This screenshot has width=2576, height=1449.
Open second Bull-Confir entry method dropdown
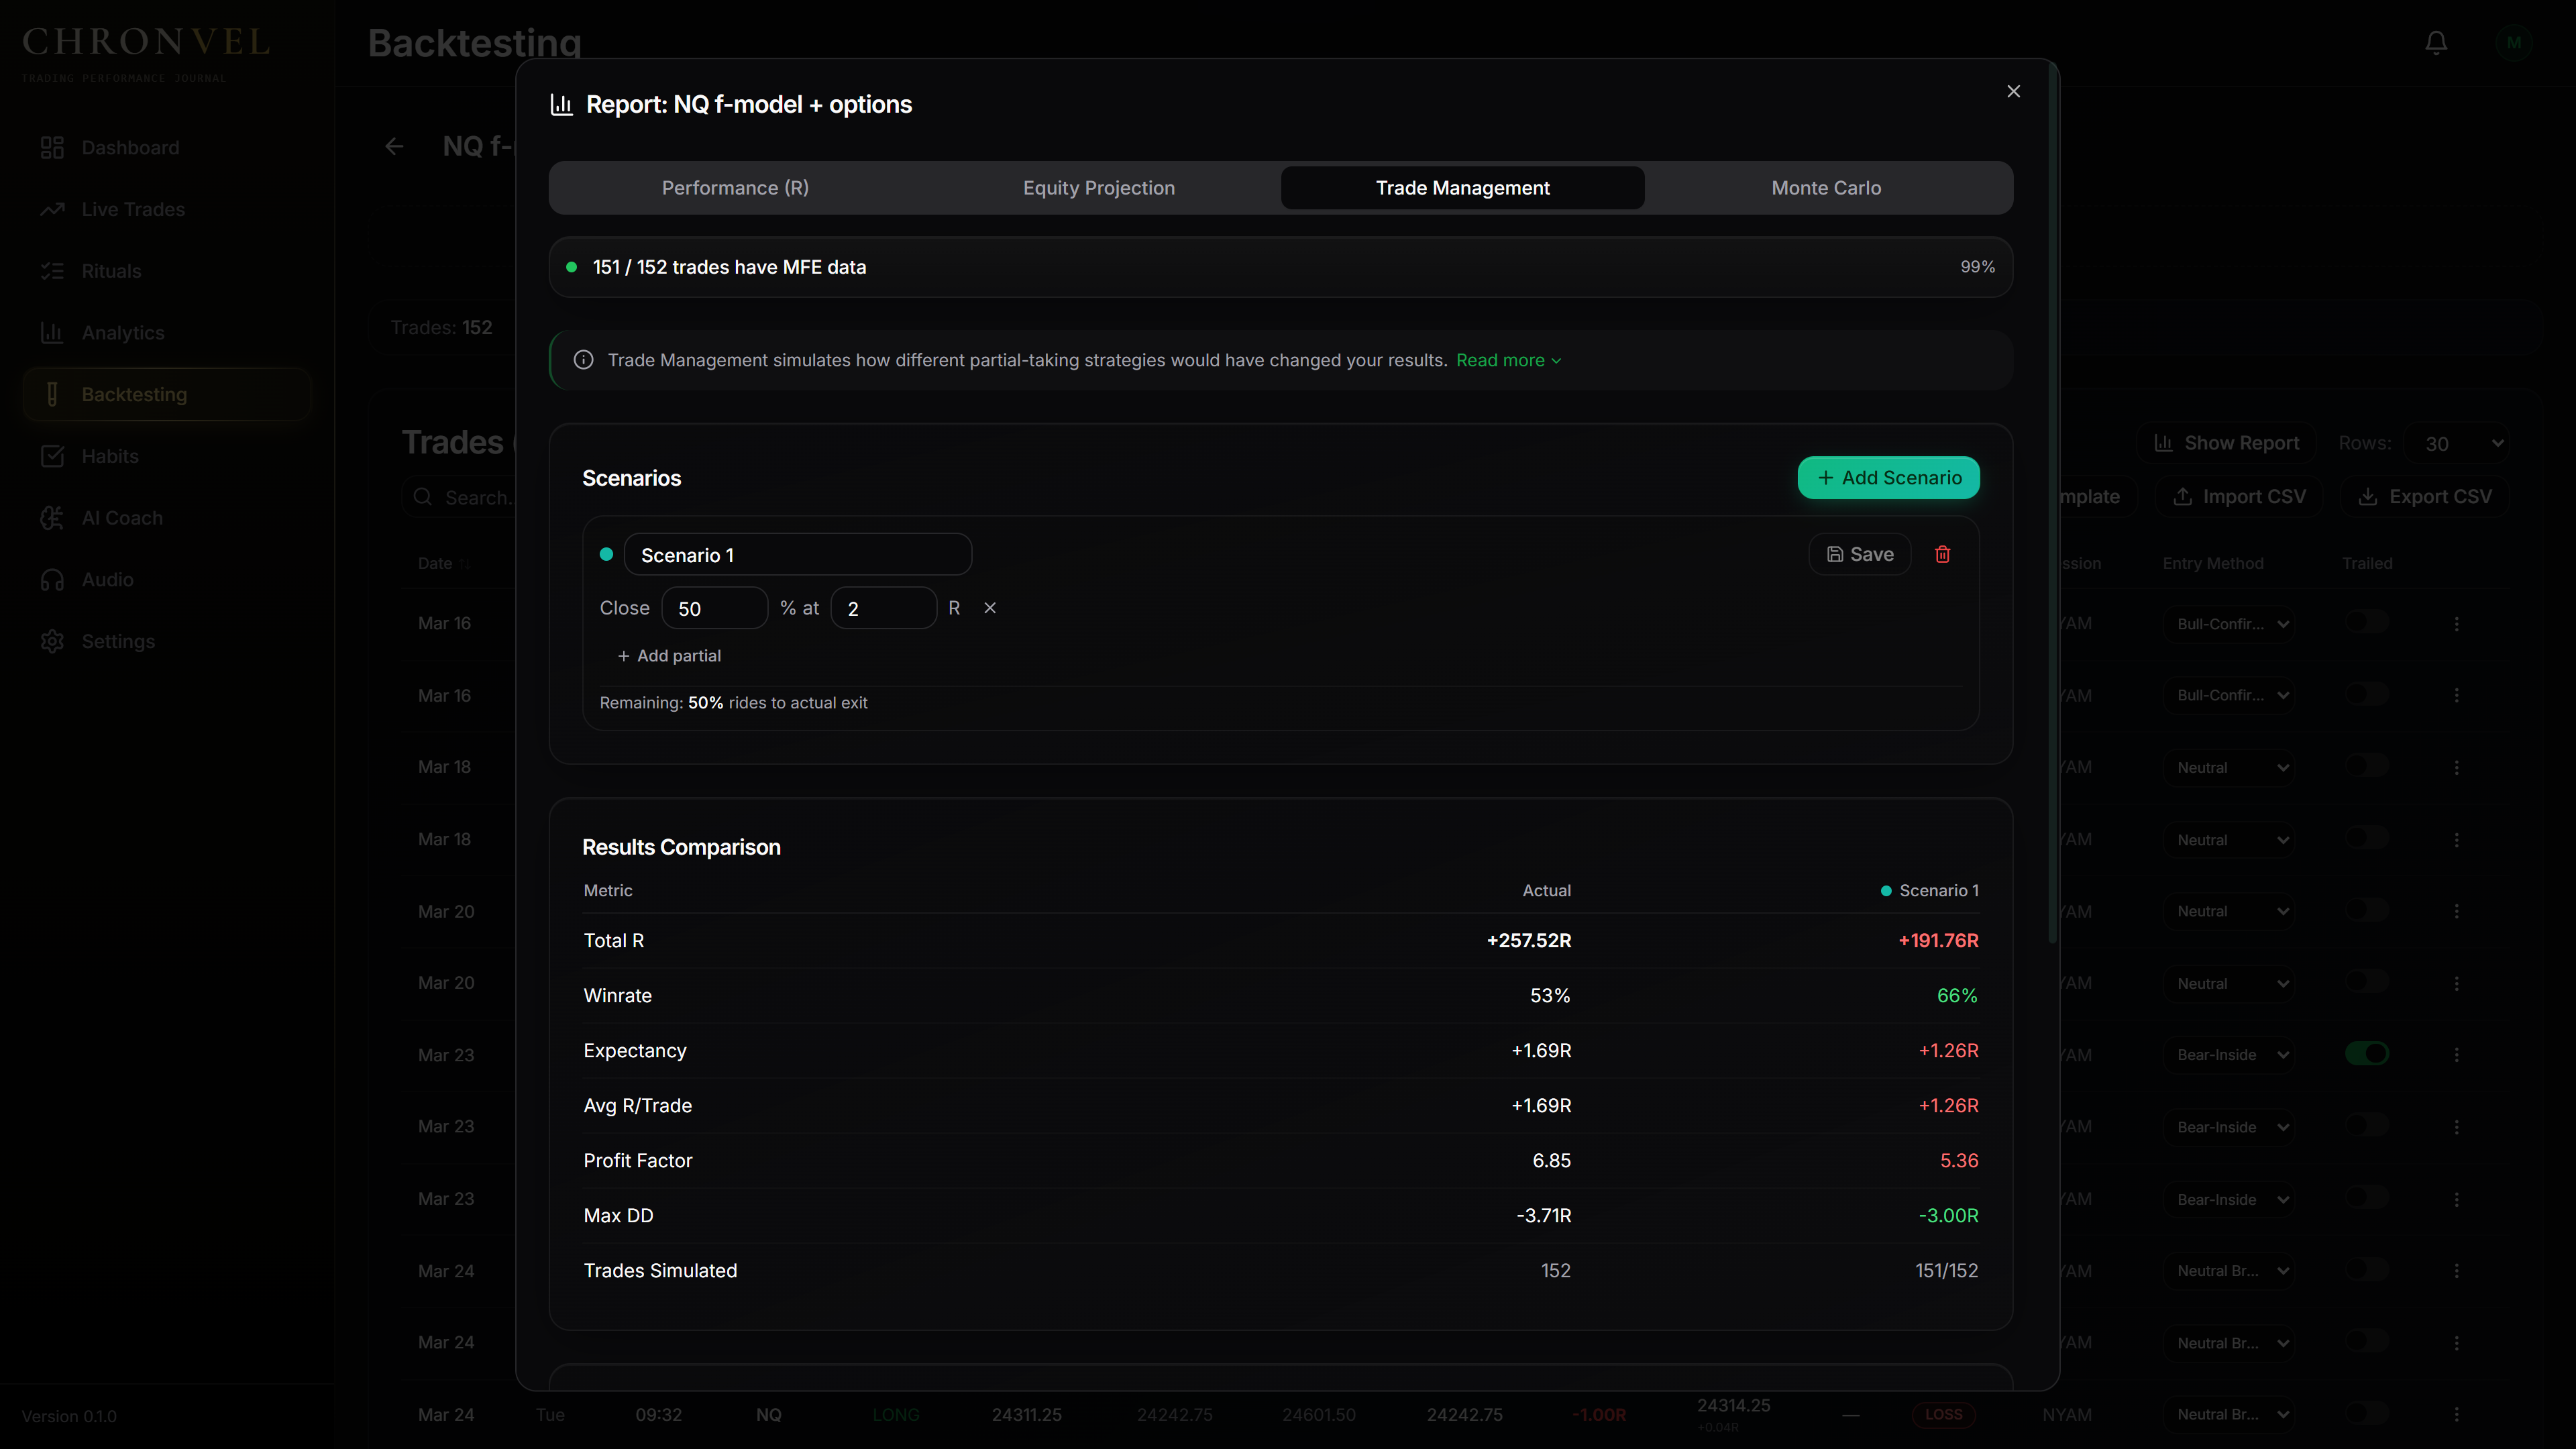click(2228, 696)
